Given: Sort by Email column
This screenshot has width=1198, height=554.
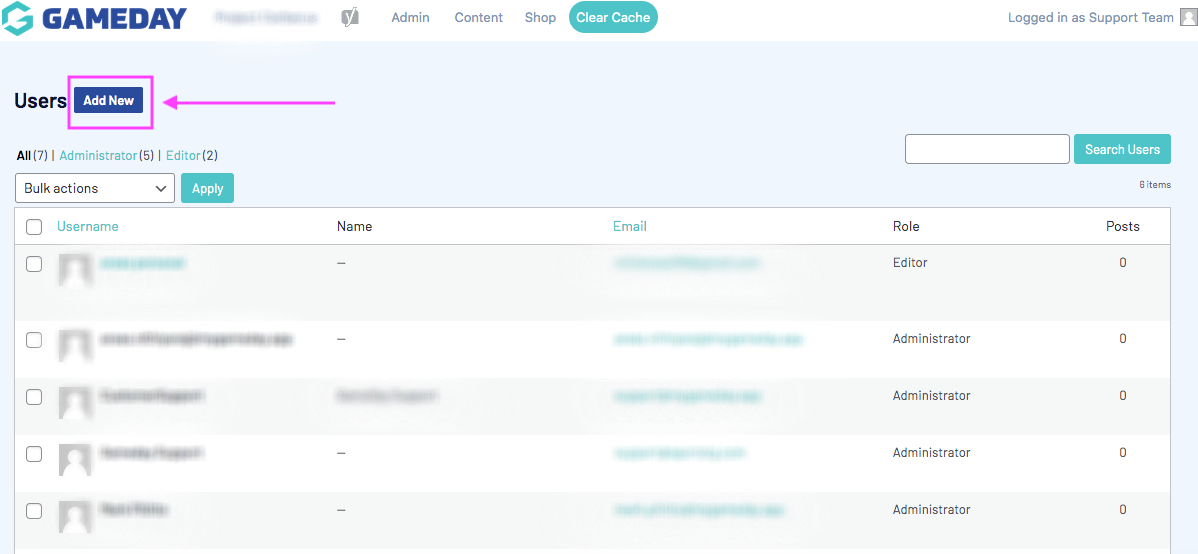Looking at the screenshot, I should click(630, 226).
